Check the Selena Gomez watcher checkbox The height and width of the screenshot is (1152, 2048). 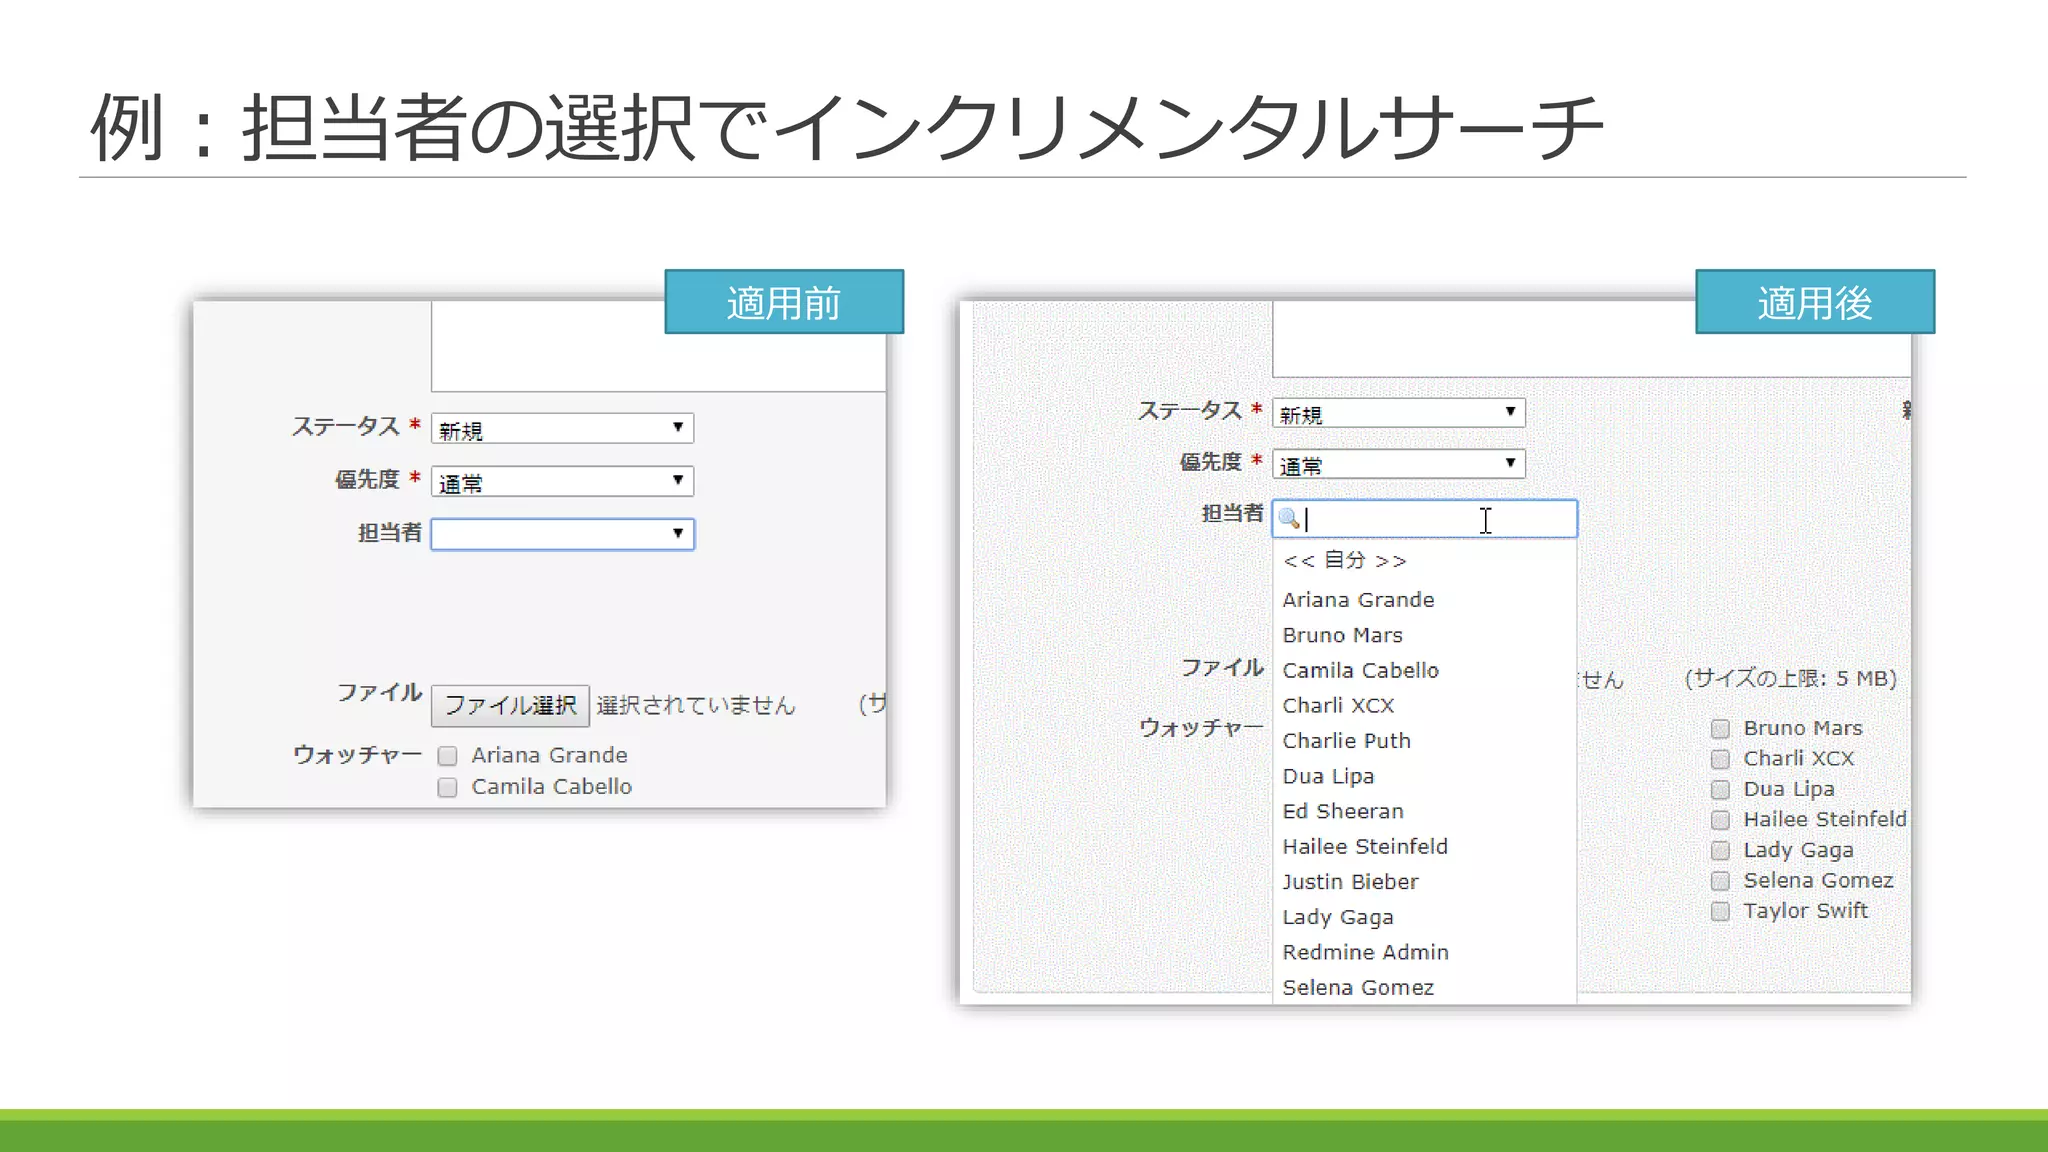[1720, 881]
